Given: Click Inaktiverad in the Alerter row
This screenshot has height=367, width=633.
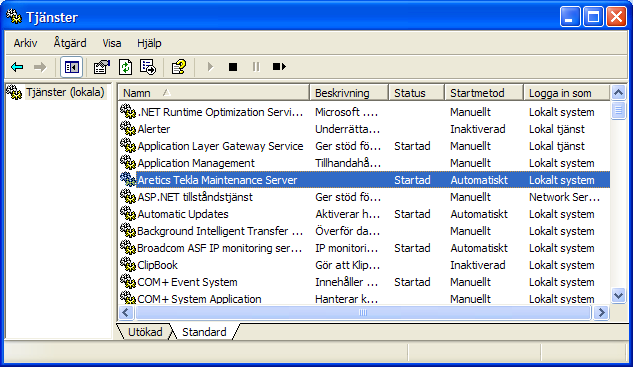Looking at the screenshot, I should pyautogui.click(x=478, y=129).
